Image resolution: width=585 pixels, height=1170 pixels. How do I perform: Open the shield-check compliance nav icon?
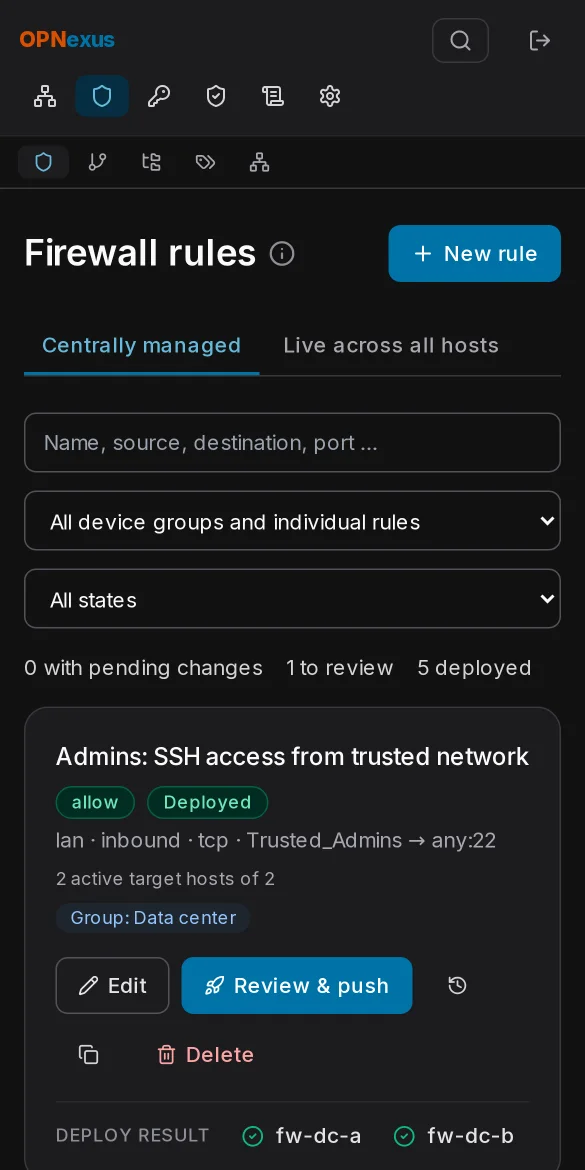(x=216, y=96)
